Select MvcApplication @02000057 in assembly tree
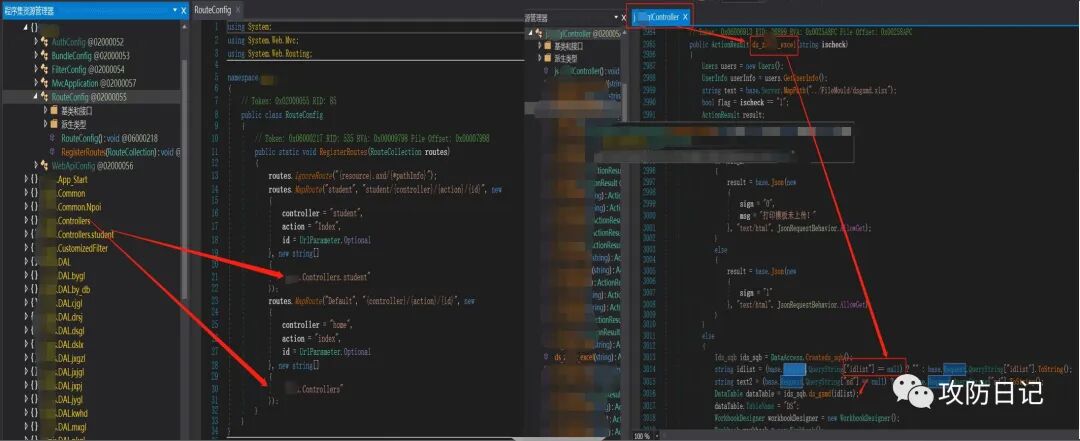Viewport: 1080px width, 441px height. pyautogui.click(x=93, y=83)
